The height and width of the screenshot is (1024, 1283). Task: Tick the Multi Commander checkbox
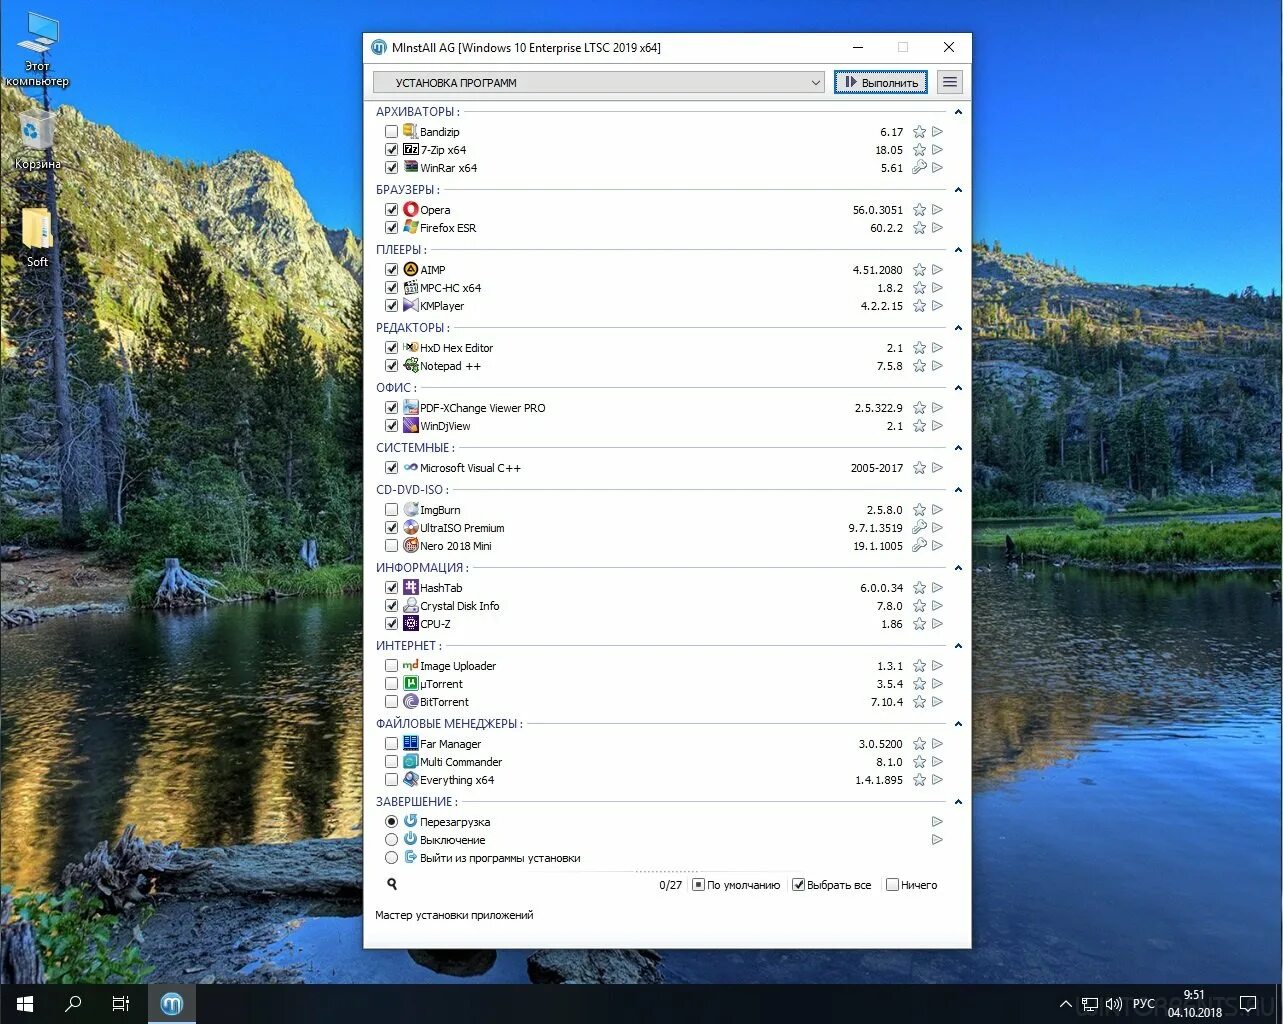tap(391, 762)
